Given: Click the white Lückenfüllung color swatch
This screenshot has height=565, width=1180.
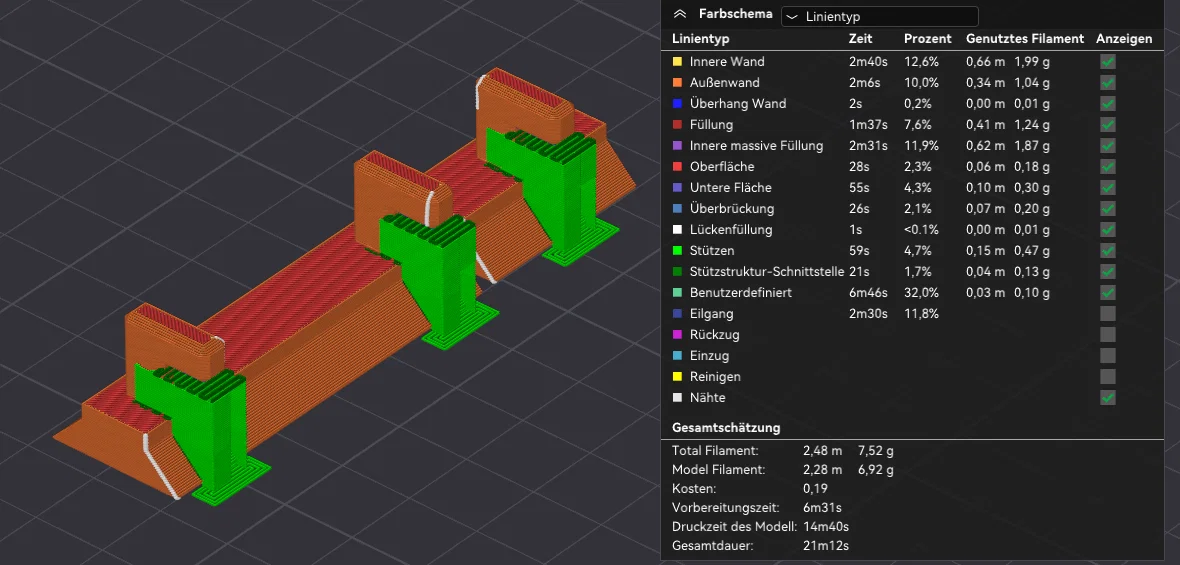Looking at the screenshot, I should [x=677, y=229].
